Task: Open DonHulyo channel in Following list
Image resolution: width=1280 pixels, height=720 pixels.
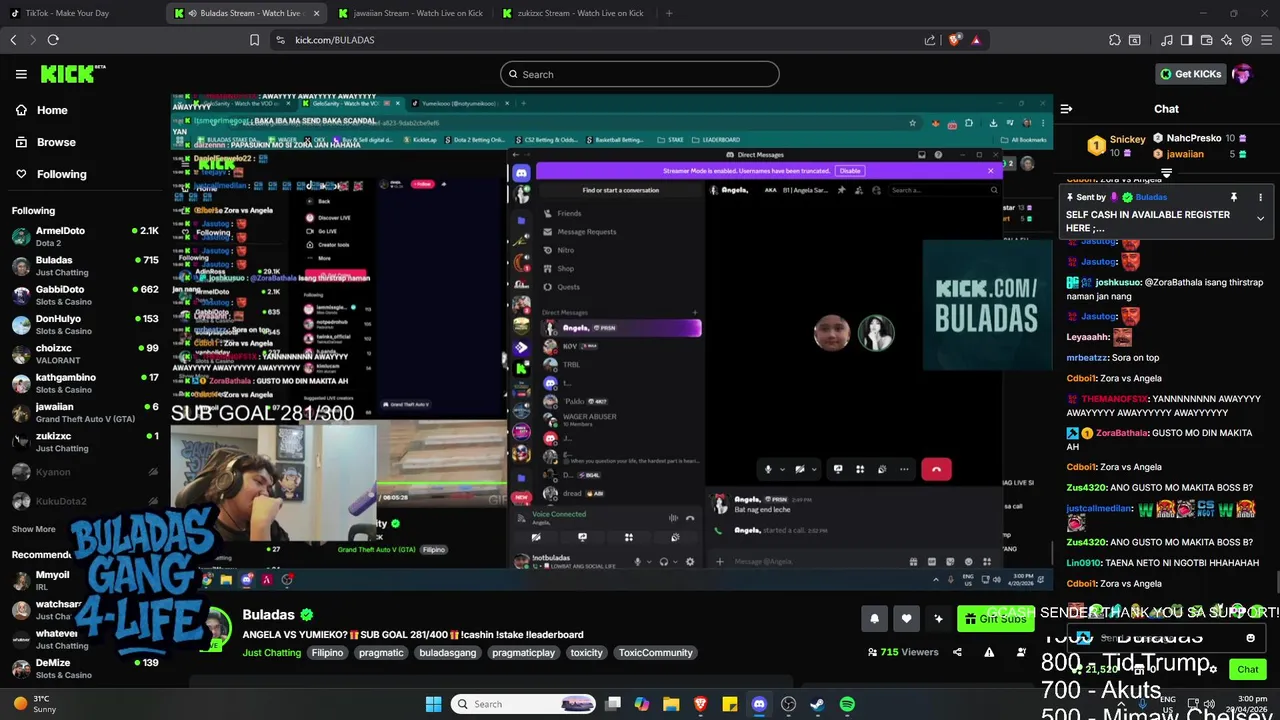Action: 85,324
